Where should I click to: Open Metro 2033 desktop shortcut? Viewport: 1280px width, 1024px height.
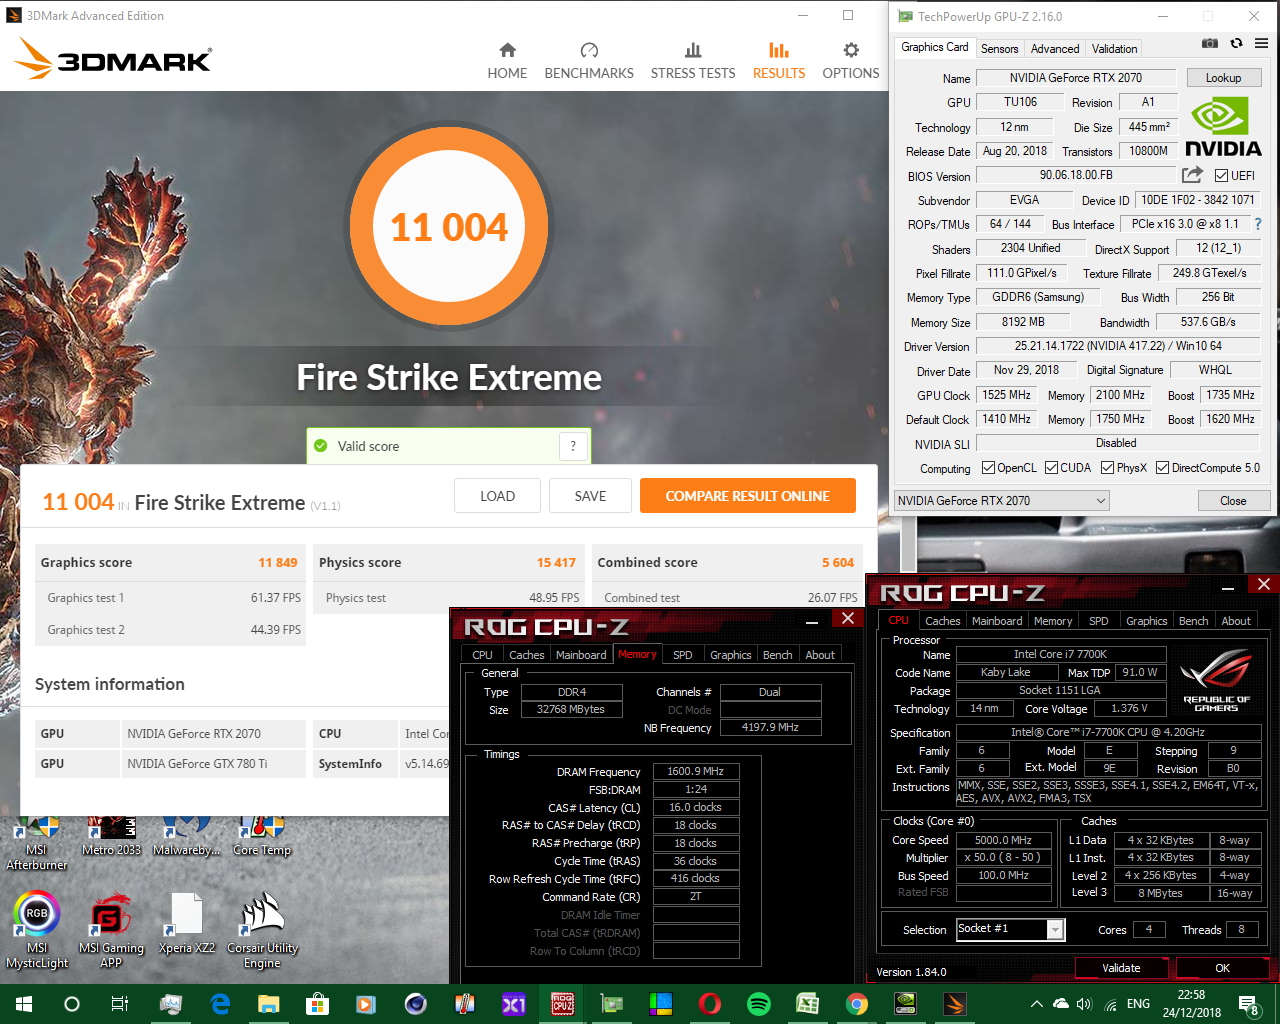[x=111, y=837]
